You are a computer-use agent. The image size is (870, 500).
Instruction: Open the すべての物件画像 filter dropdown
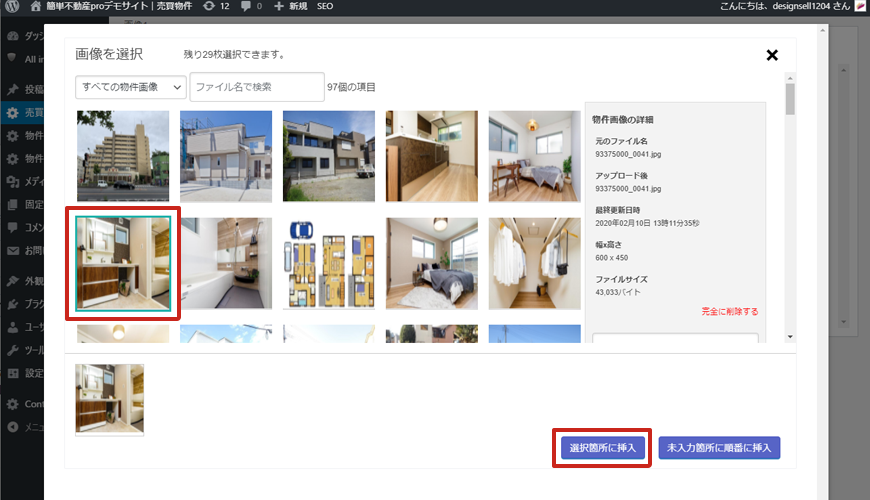(131, 87)
